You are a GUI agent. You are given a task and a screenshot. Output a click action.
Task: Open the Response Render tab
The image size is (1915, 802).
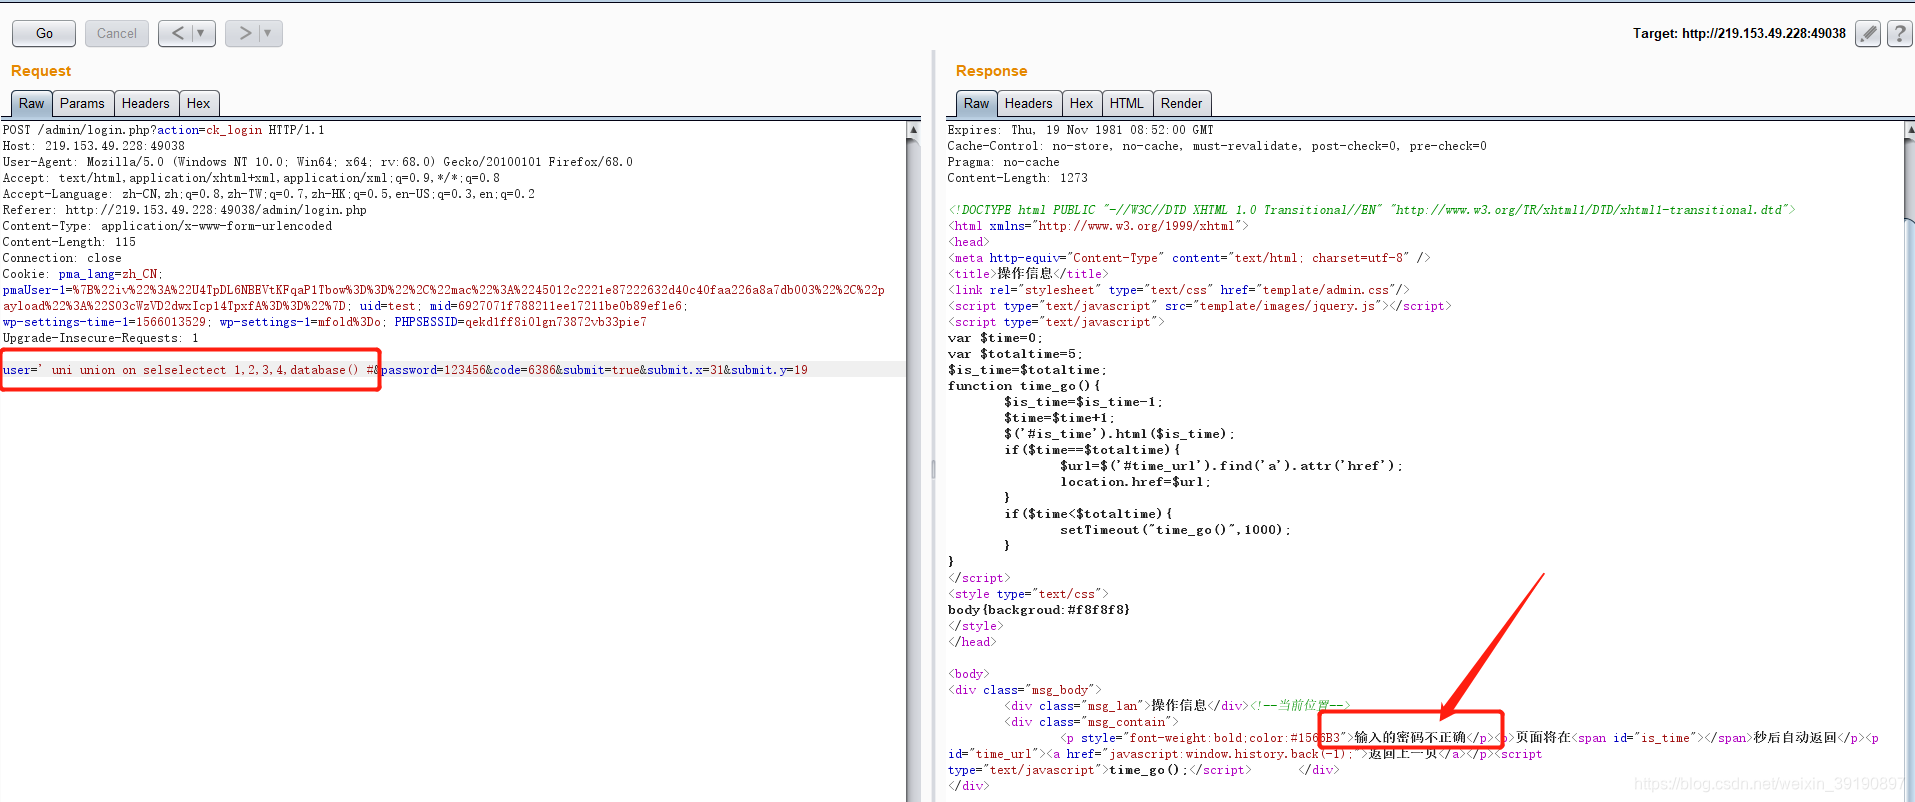(1182, 103)
